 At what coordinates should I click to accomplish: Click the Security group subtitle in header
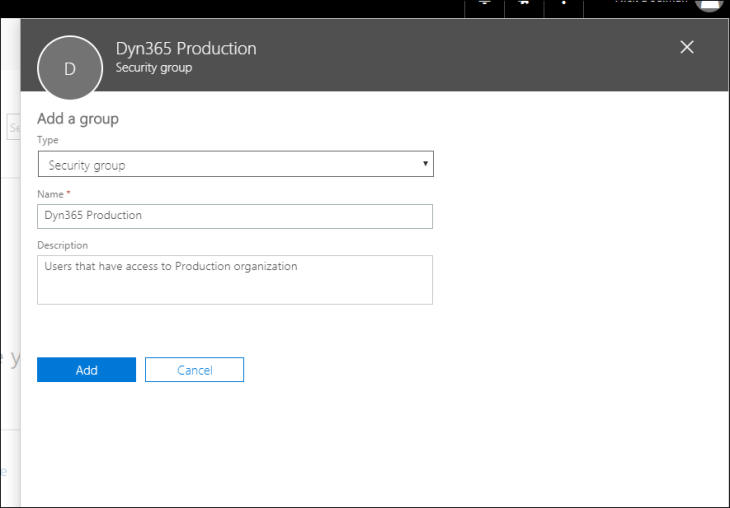coord(154,68)
